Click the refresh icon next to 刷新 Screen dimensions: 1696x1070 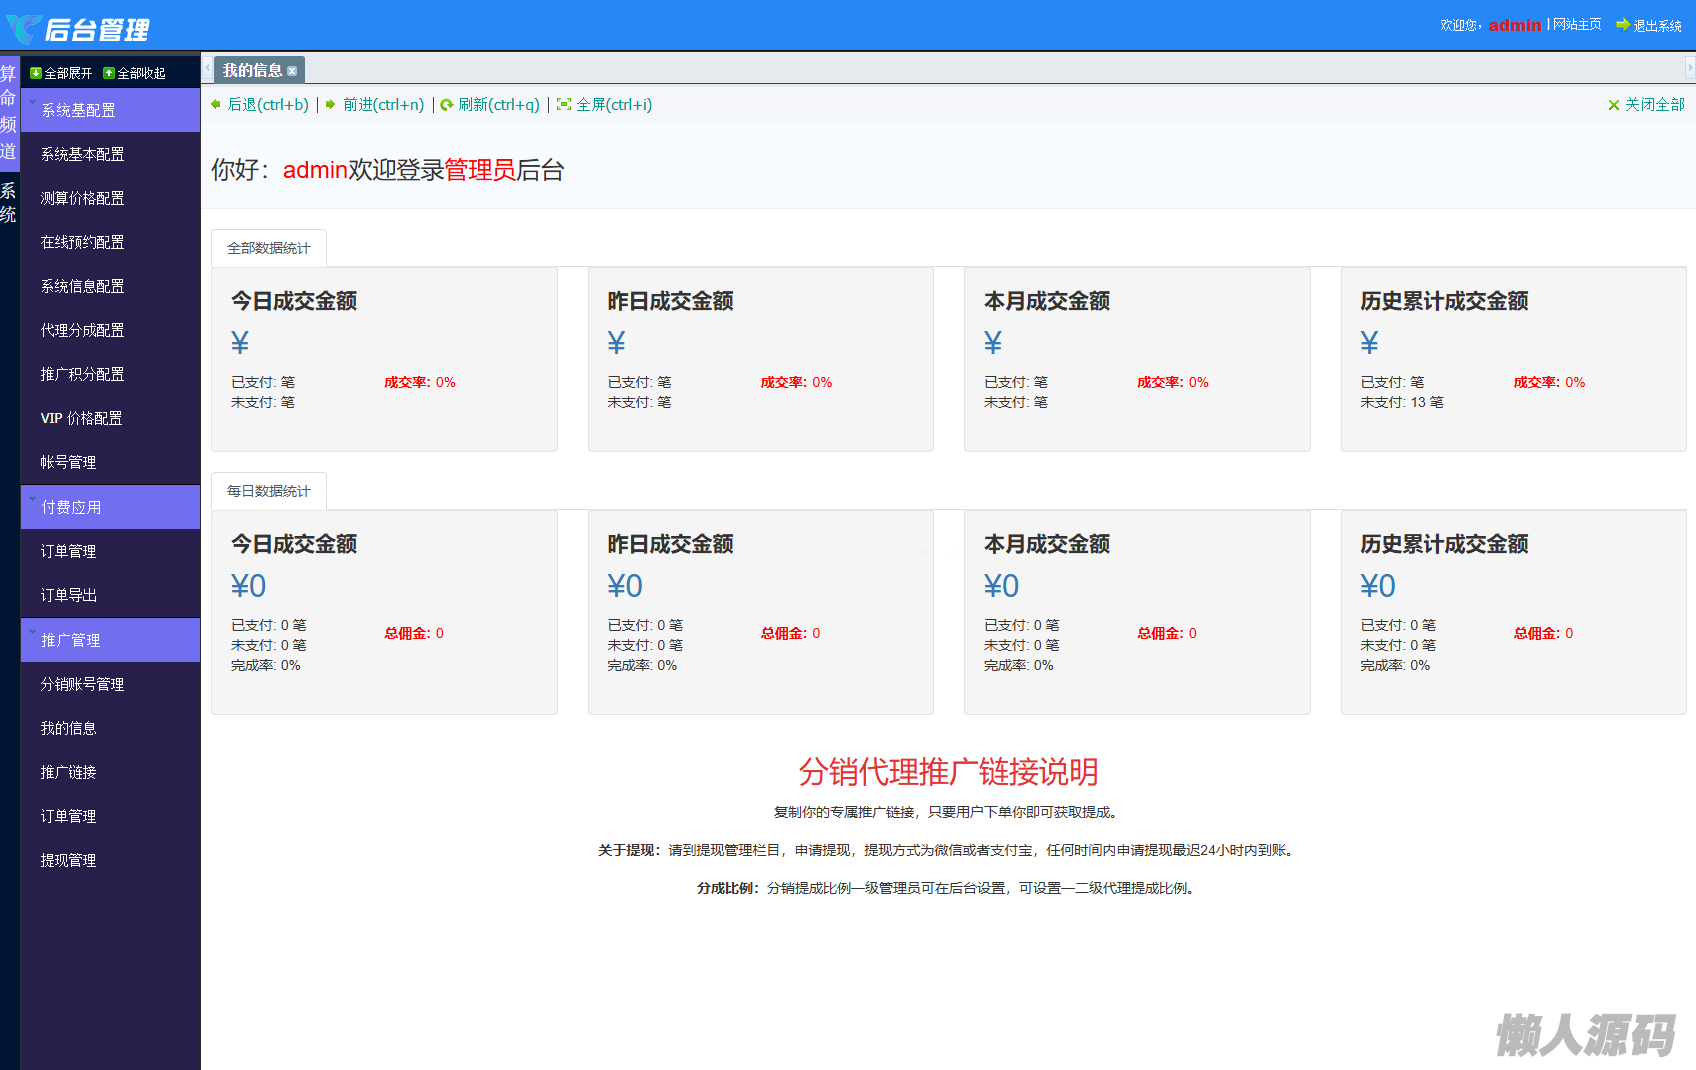pyautogui.click(x=447, y=105)
